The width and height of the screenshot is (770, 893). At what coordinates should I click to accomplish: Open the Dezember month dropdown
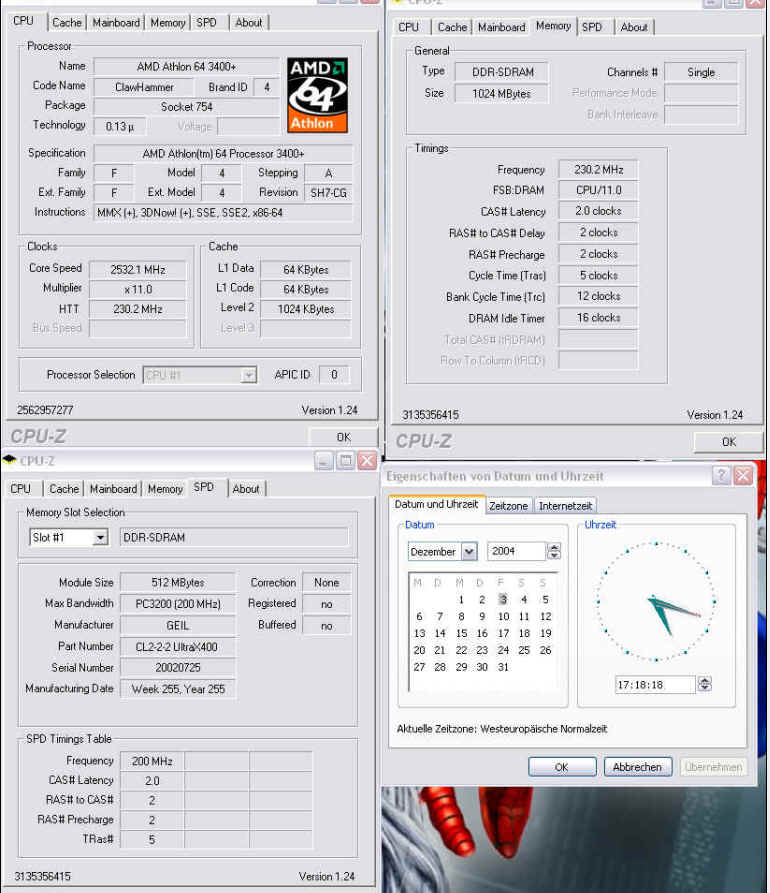coord(469,552)
